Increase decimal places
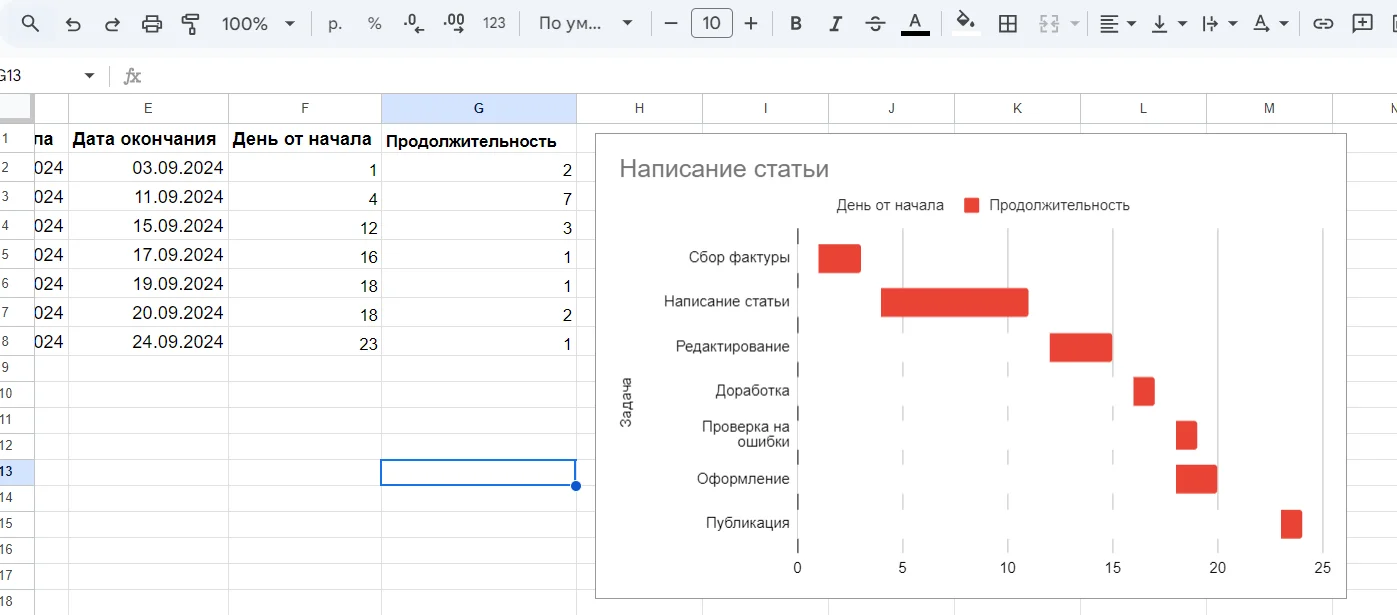The width and height of the screenshot is (1397, 615). pyautogui.click(x=454, y=24)
